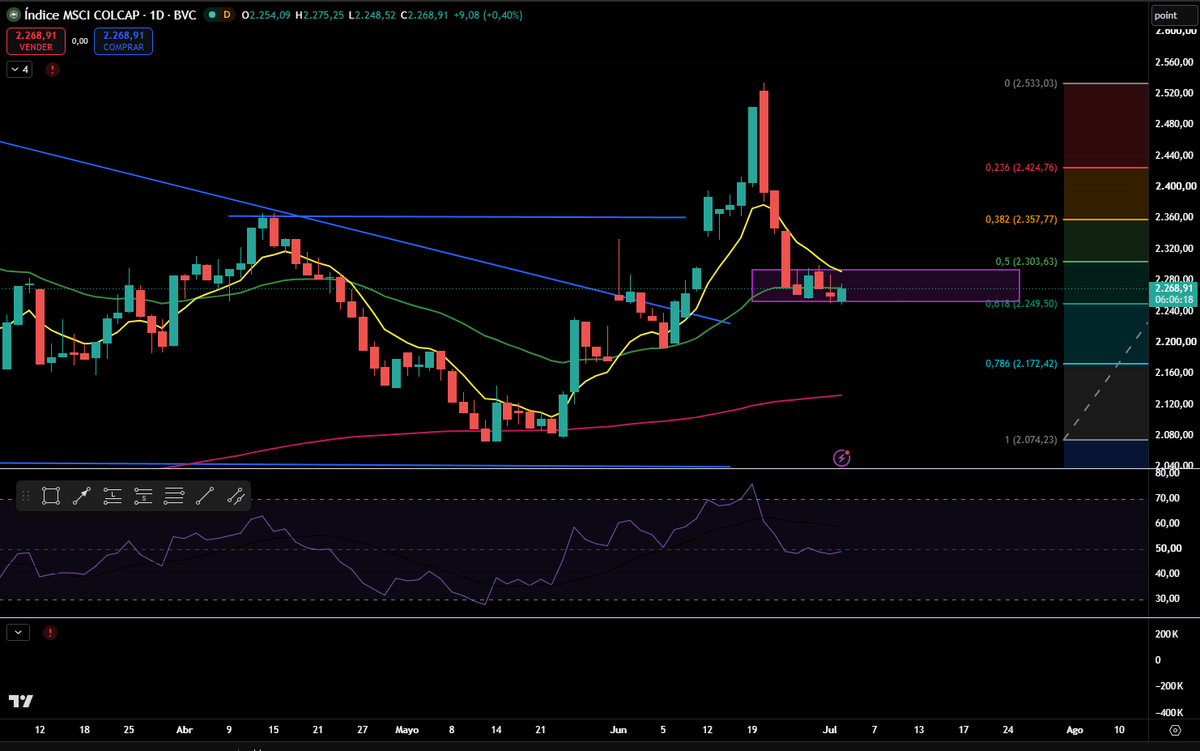Click the 200 K volume axis label
The height and width of the screenshot is (751, 1200).
(x=1169, y=635)
